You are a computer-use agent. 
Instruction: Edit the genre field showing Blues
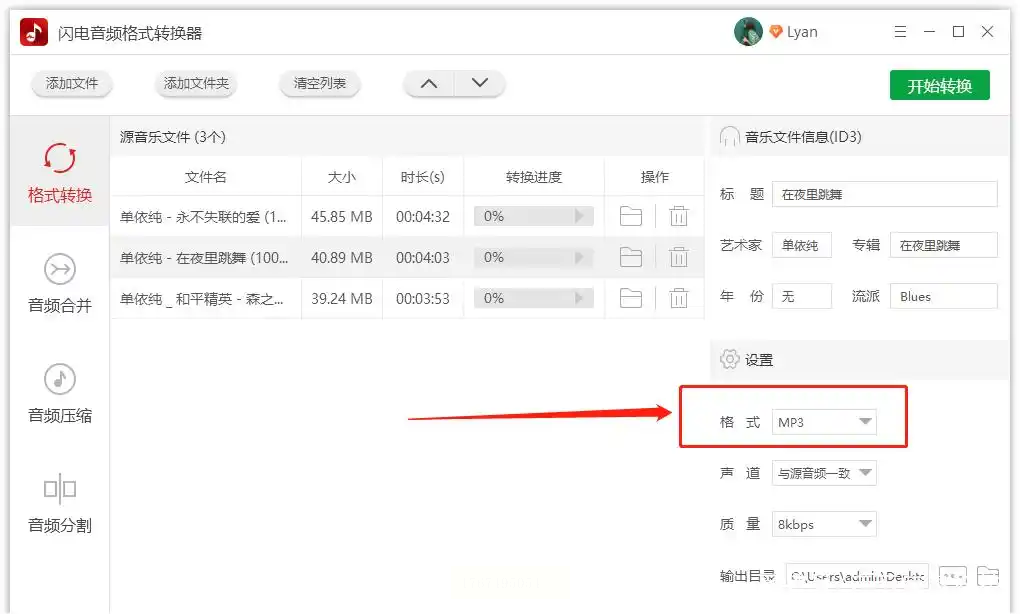click(x=943, y=296)
